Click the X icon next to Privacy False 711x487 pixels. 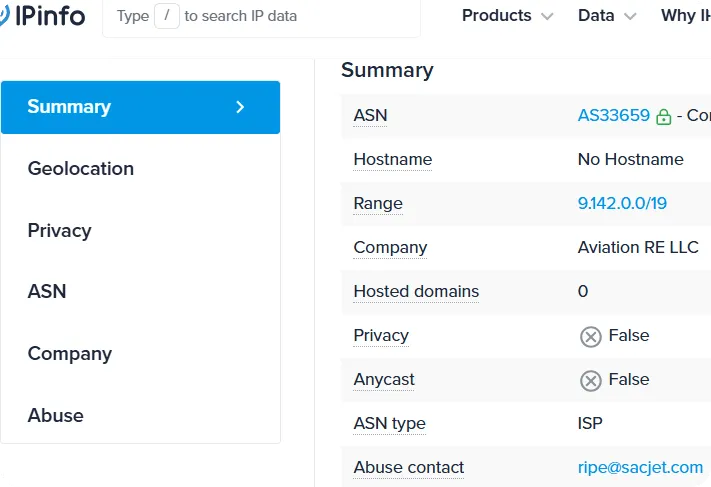pos(590,337)
